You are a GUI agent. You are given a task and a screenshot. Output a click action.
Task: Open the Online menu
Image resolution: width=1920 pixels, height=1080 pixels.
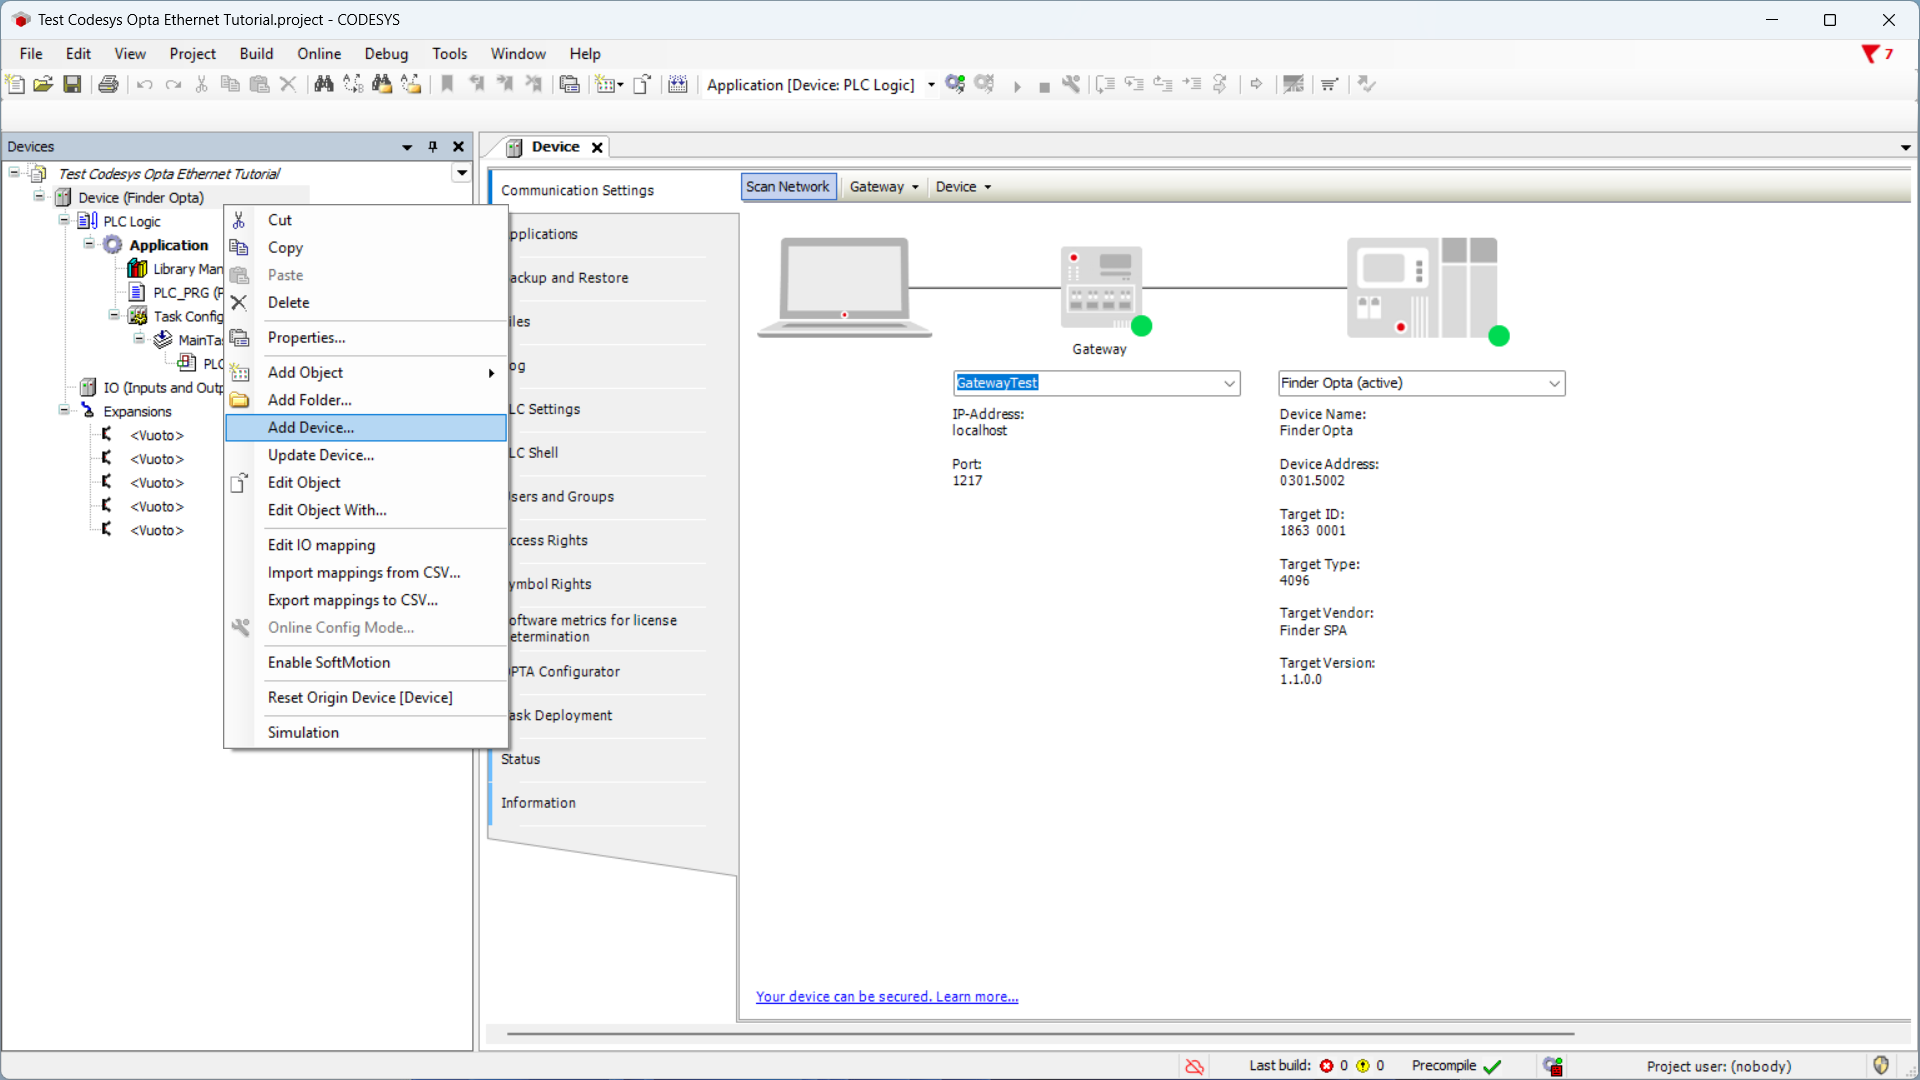(x=319, y=54)
